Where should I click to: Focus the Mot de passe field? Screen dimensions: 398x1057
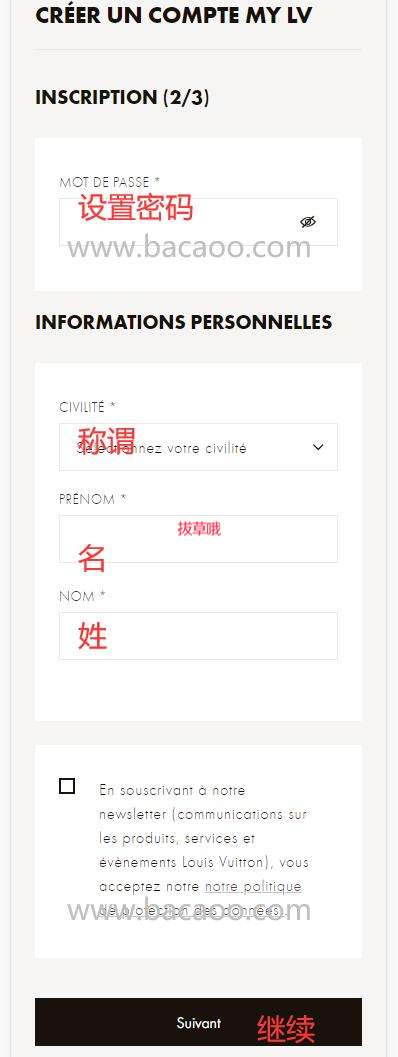pyautogui.click(x=198, y=222)
